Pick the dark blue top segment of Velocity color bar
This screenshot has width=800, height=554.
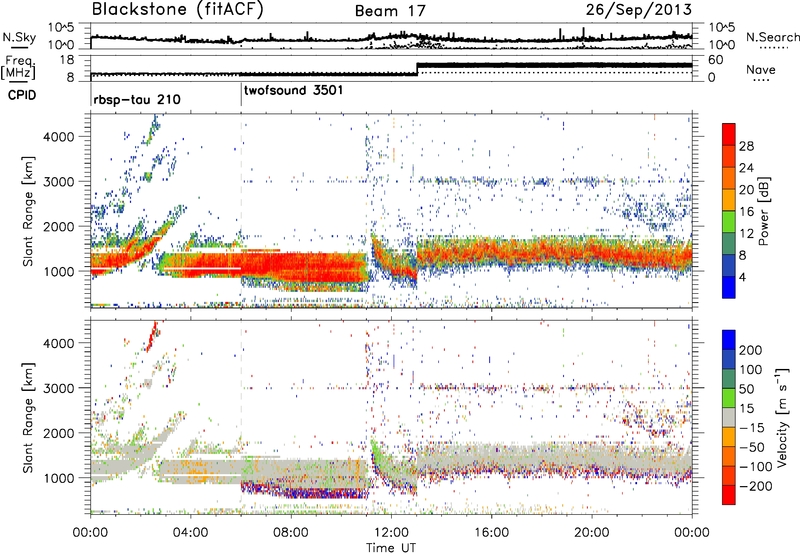(729, 340)
